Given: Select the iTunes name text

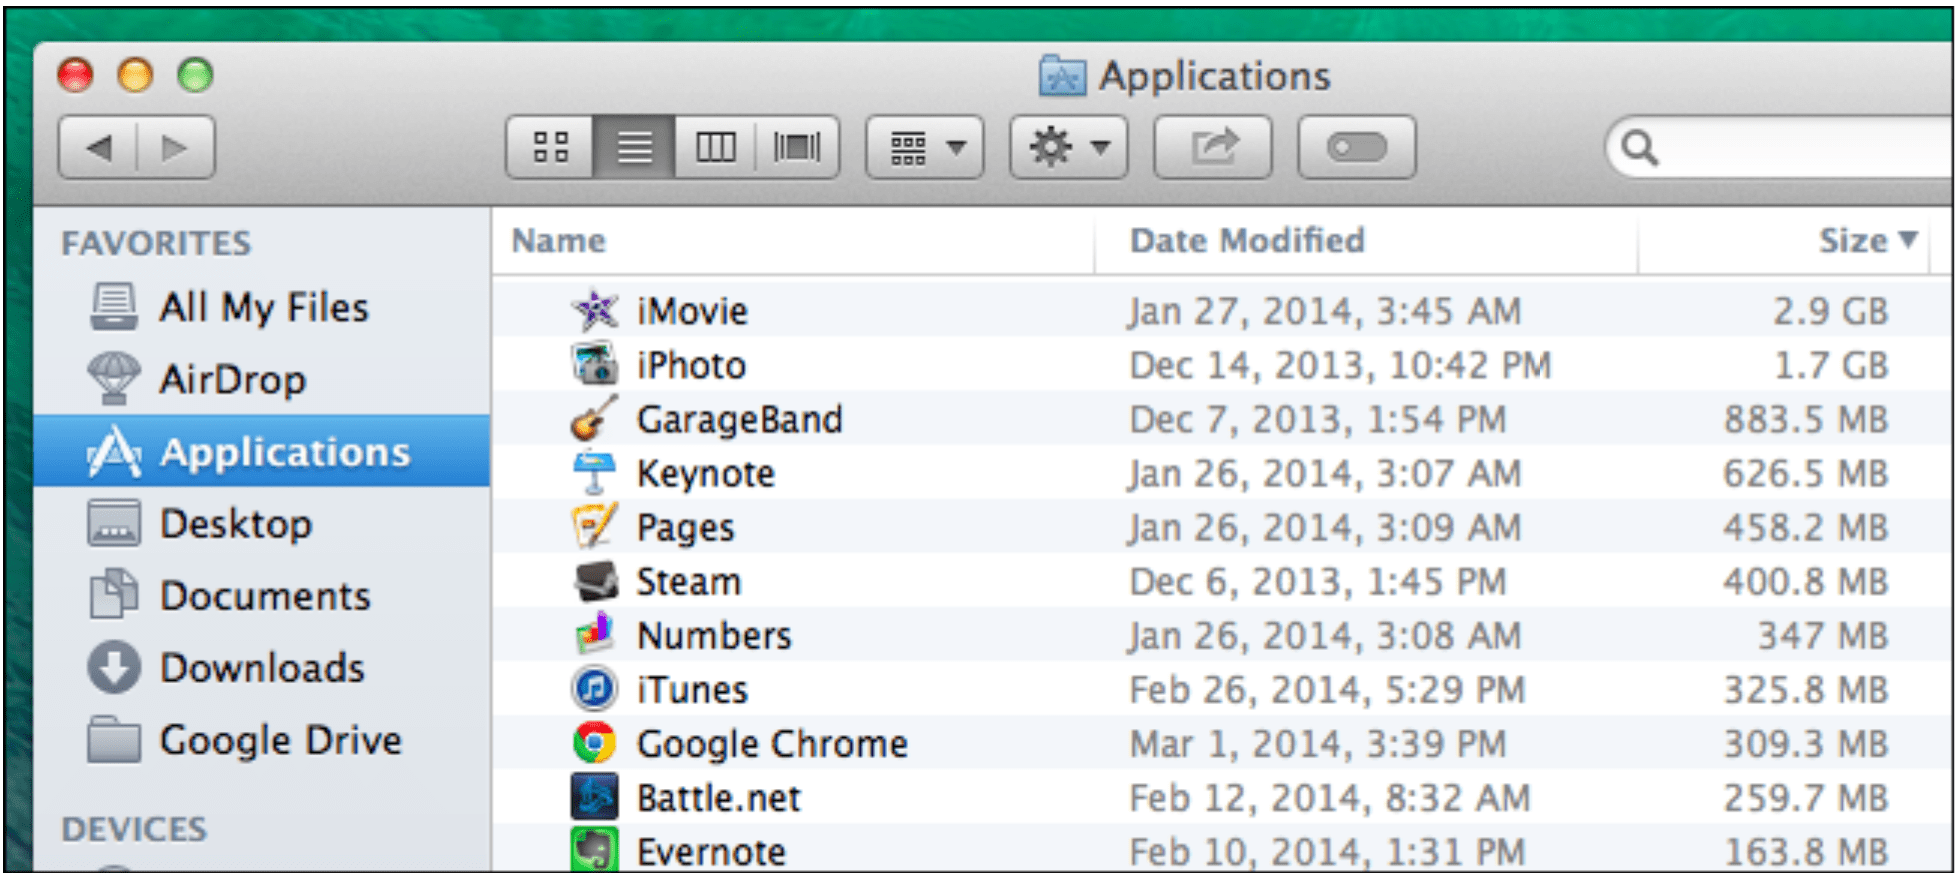Looking at the screenshot, I should tap(692, 689).
